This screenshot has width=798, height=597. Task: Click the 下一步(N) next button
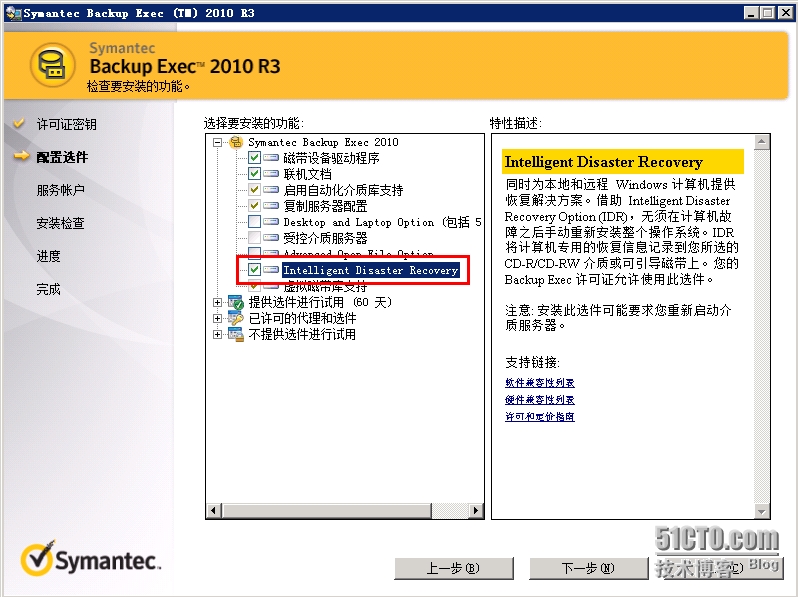pos(588,568)
